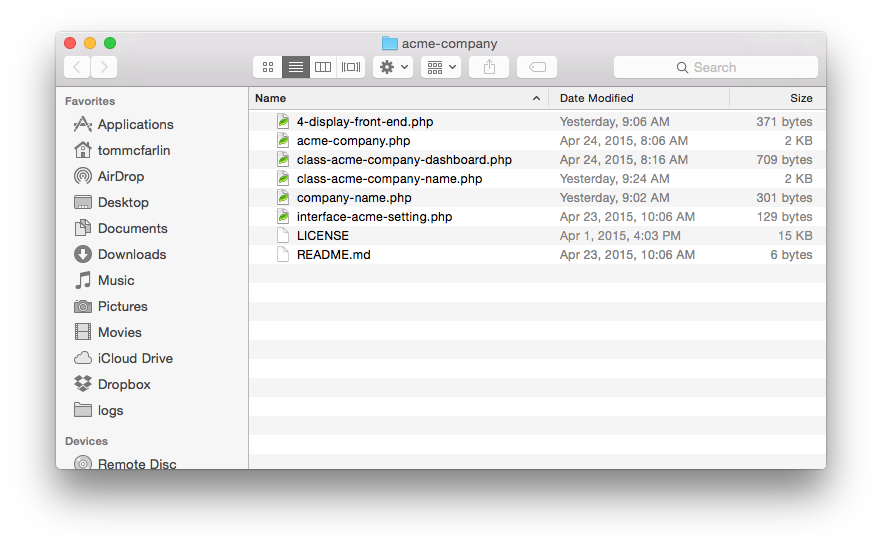
Task: Sort files by Size column
Action: 778,98
